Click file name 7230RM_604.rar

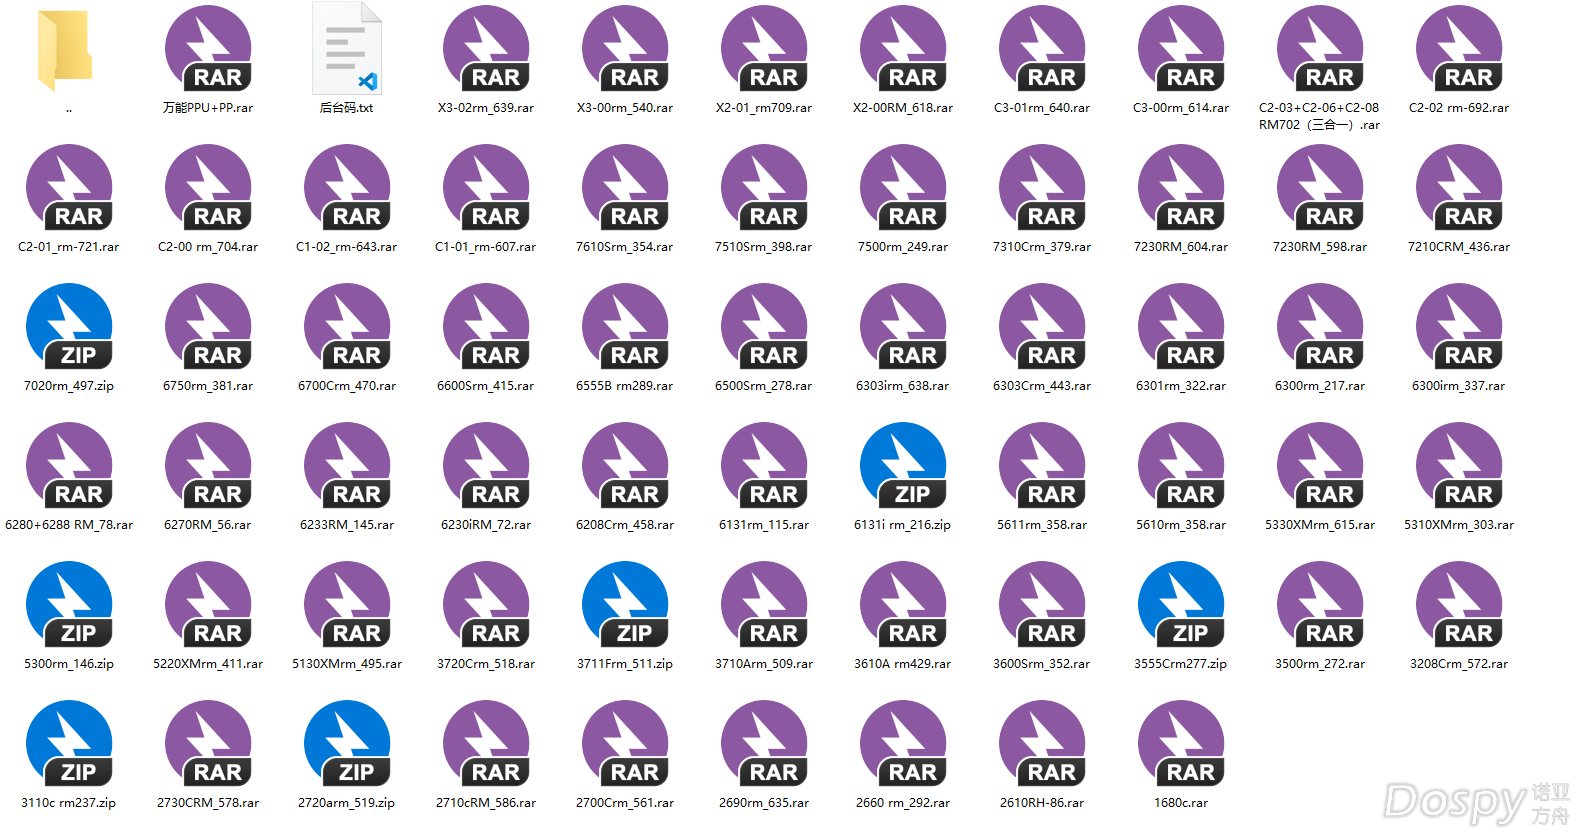(1181, 247)
